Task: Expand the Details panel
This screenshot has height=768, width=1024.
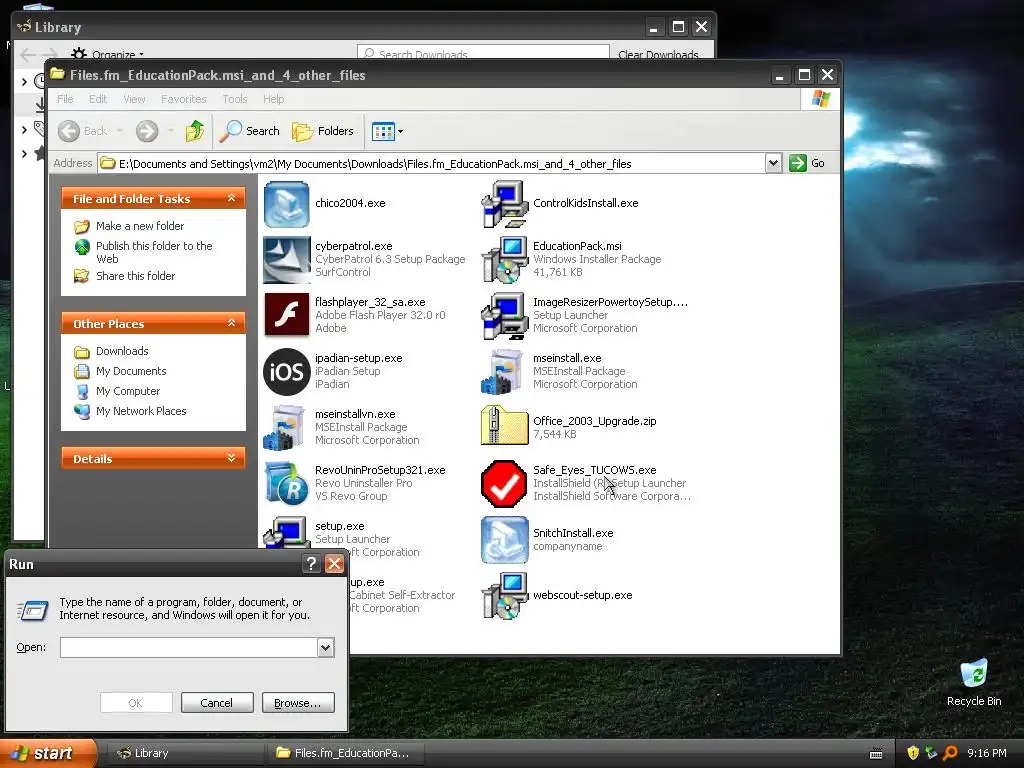Action: (231, 458)
